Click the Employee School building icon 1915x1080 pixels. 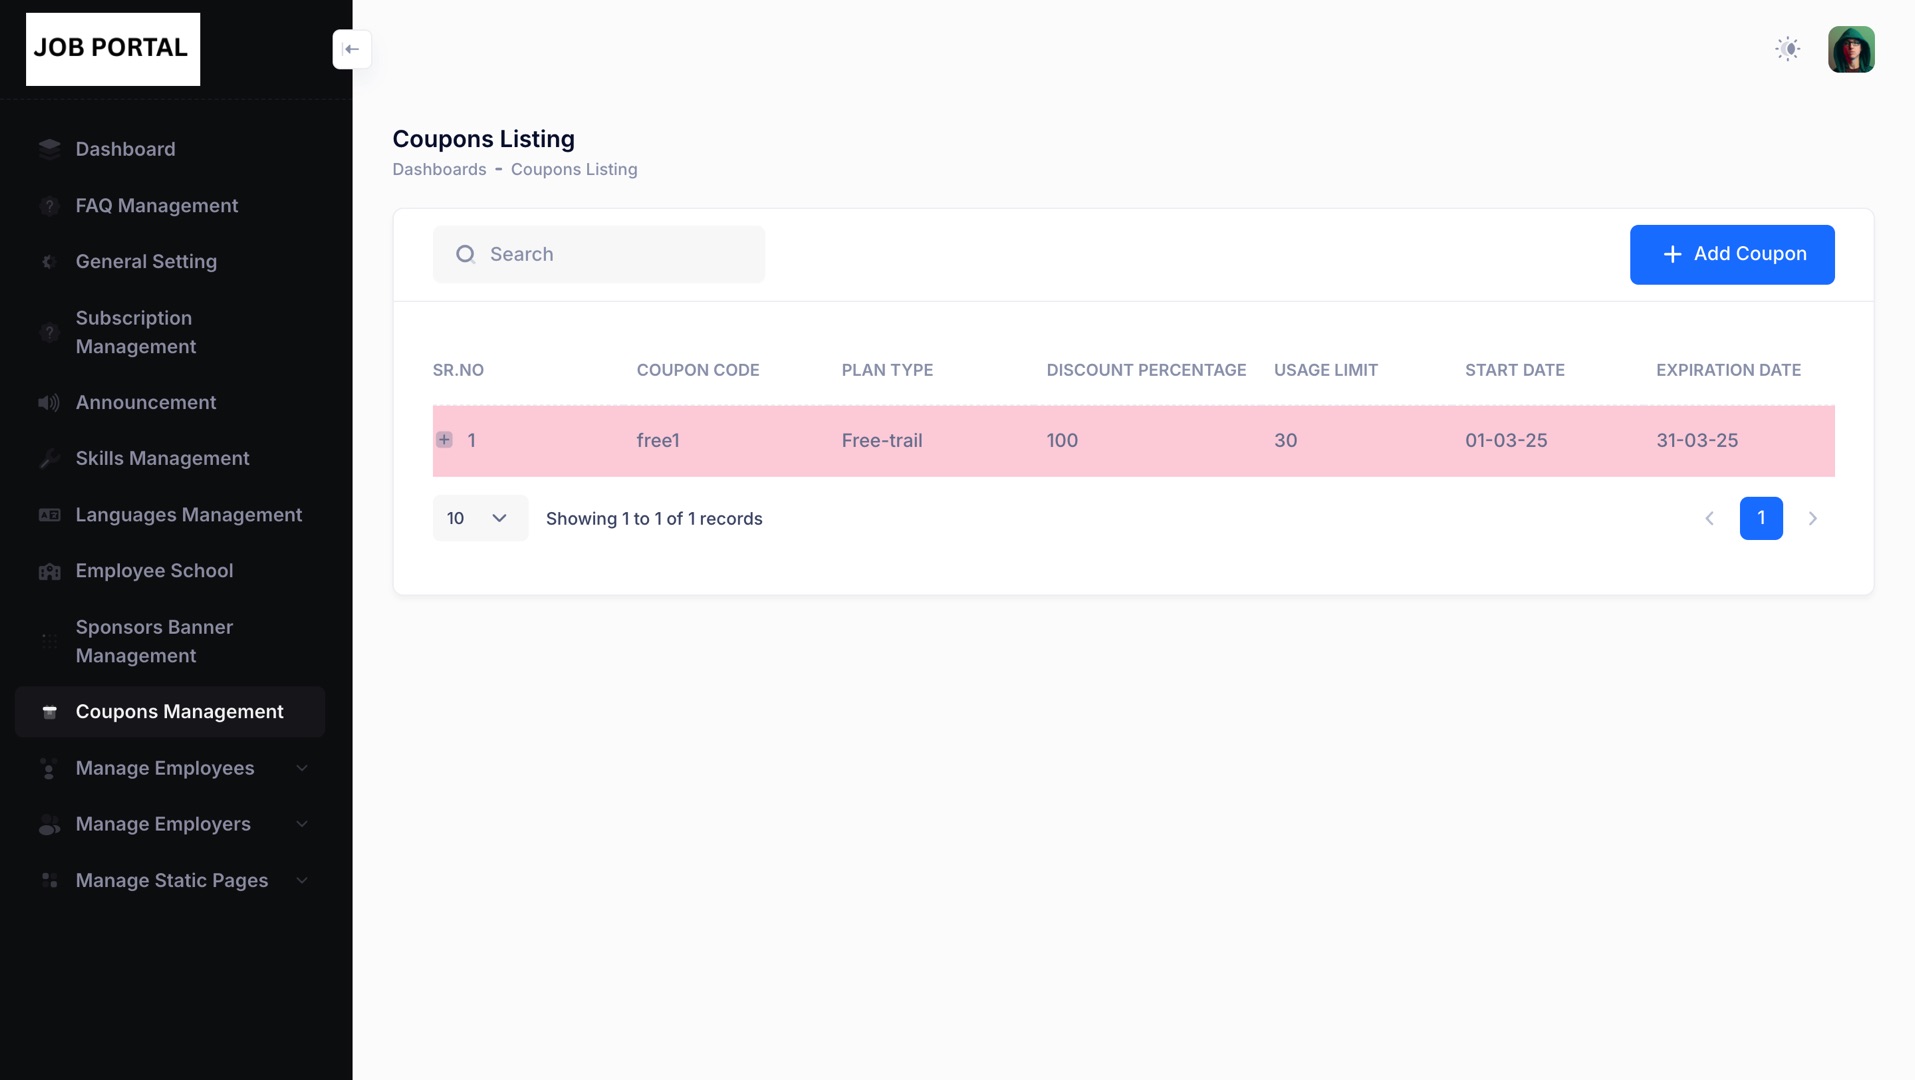(49, 571)
